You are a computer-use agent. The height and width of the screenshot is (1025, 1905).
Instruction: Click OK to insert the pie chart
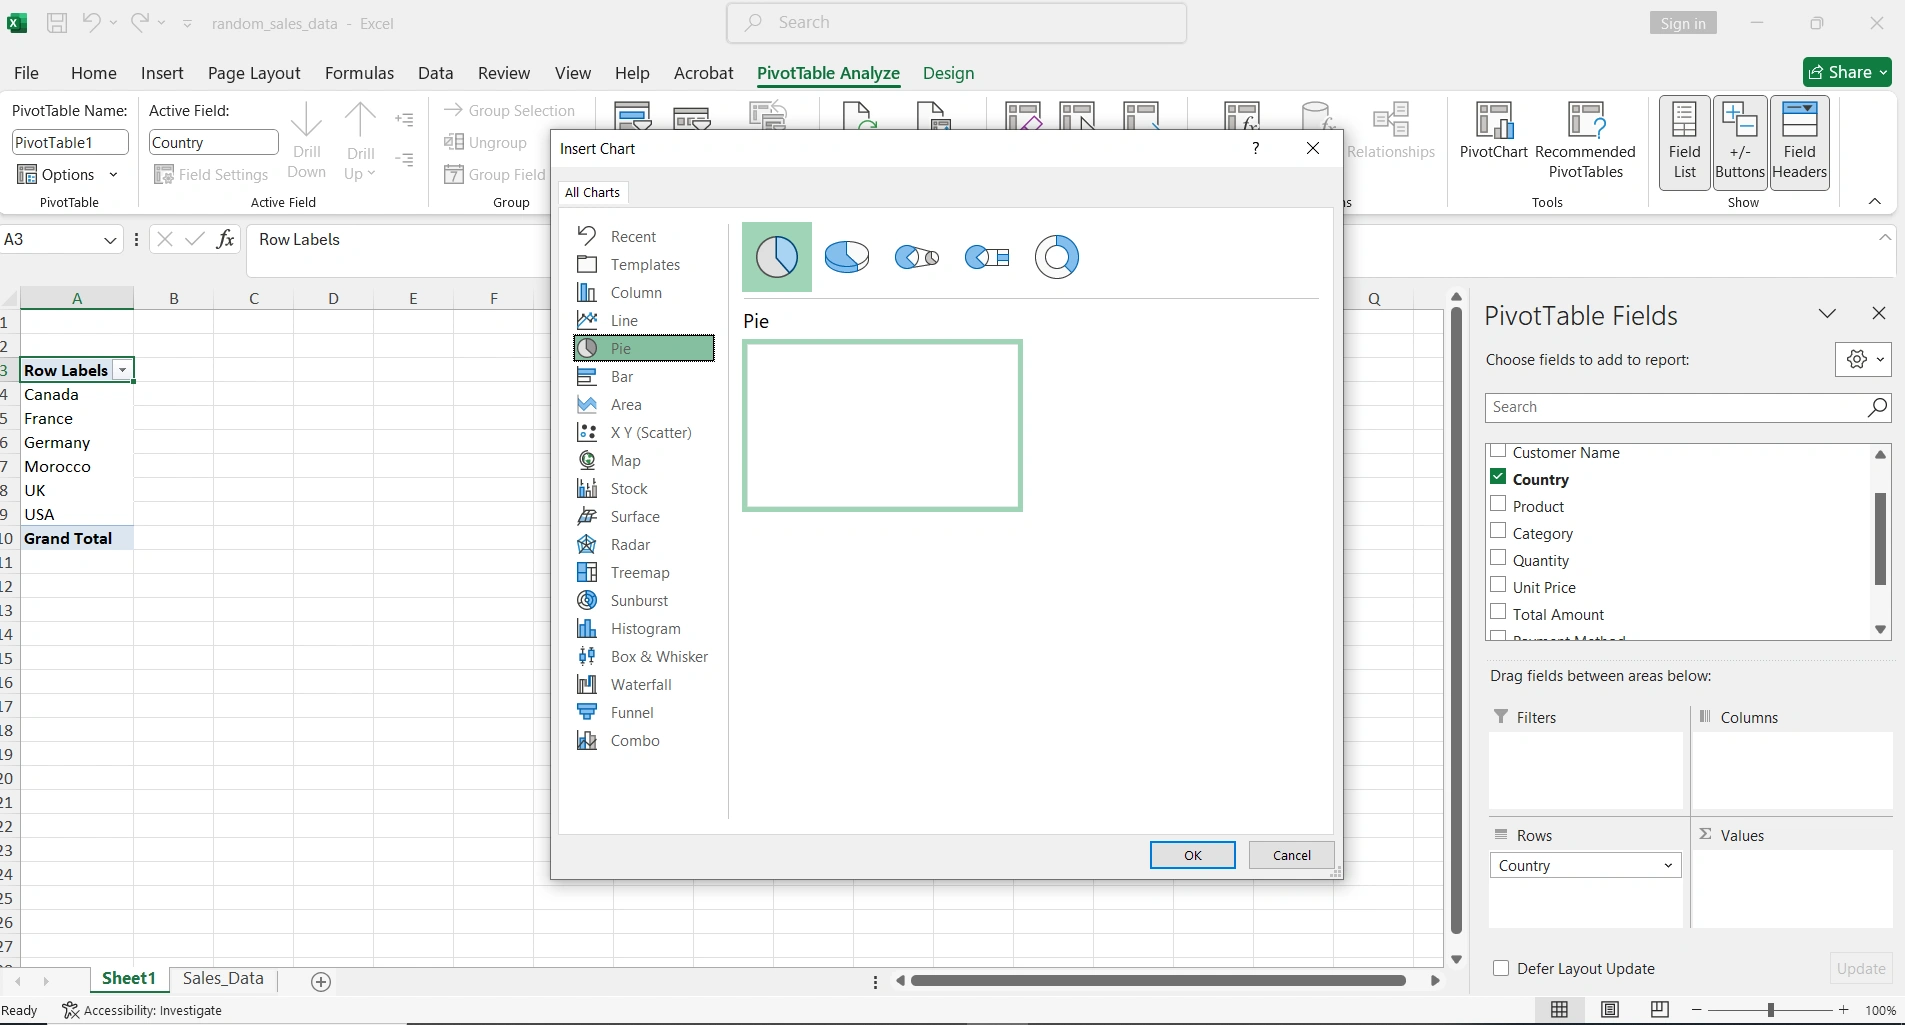pyautogui.click(x=1192, y=855)
